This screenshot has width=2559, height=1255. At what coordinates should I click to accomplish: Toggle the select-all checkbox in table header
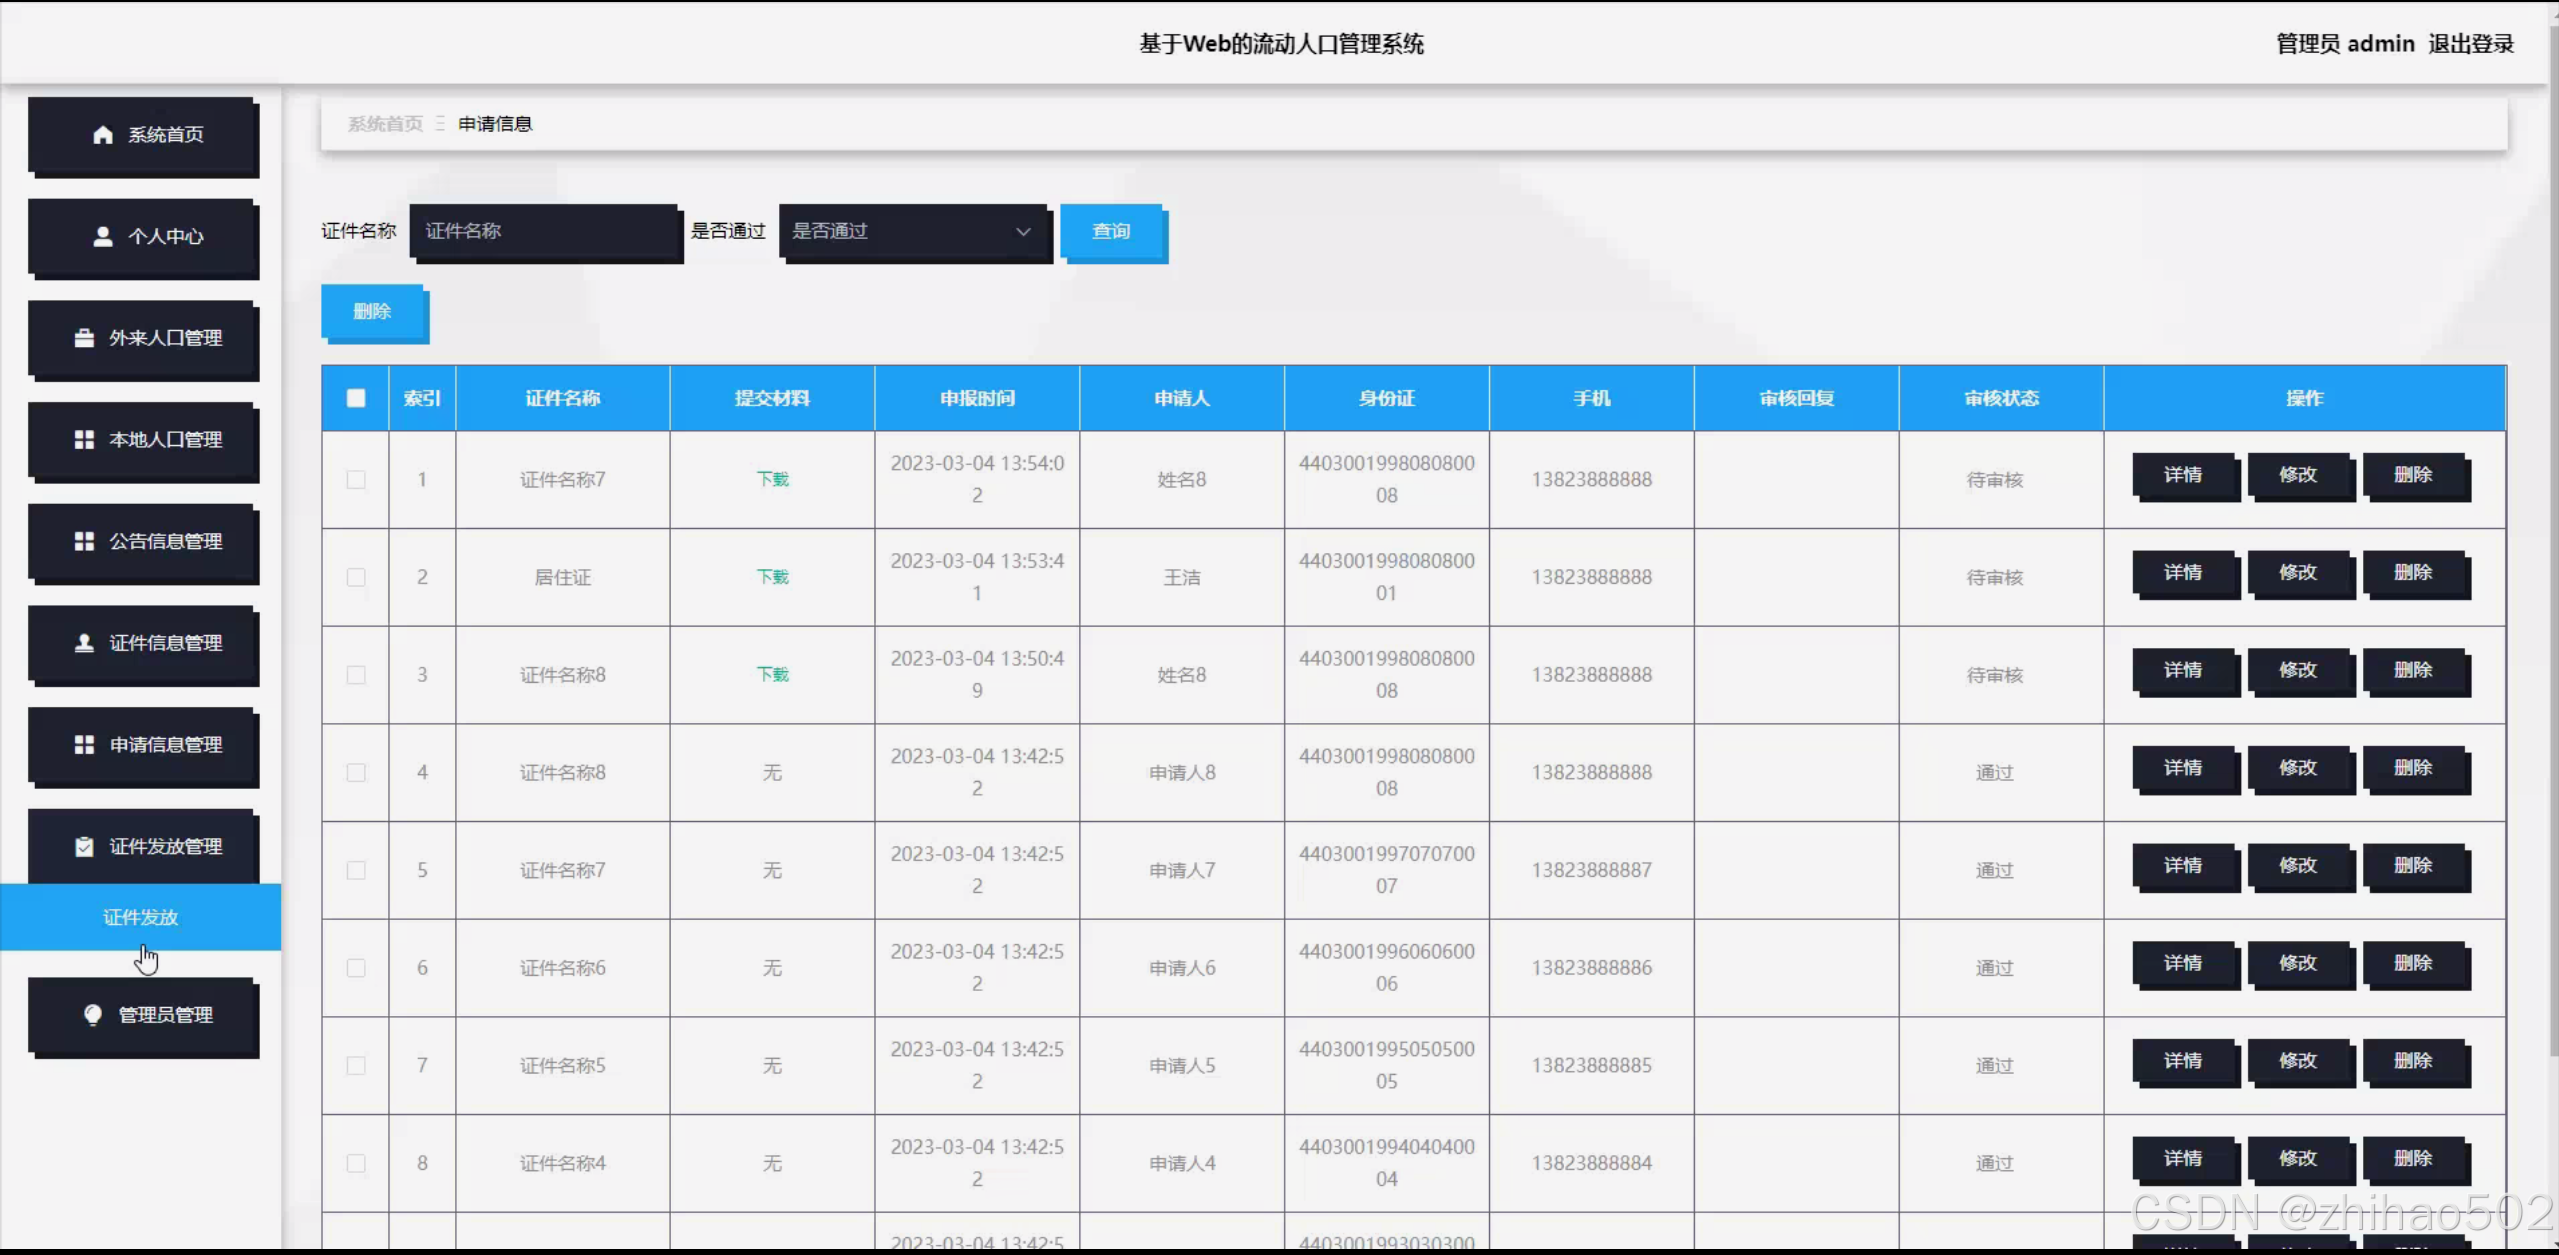pos(356,398)
